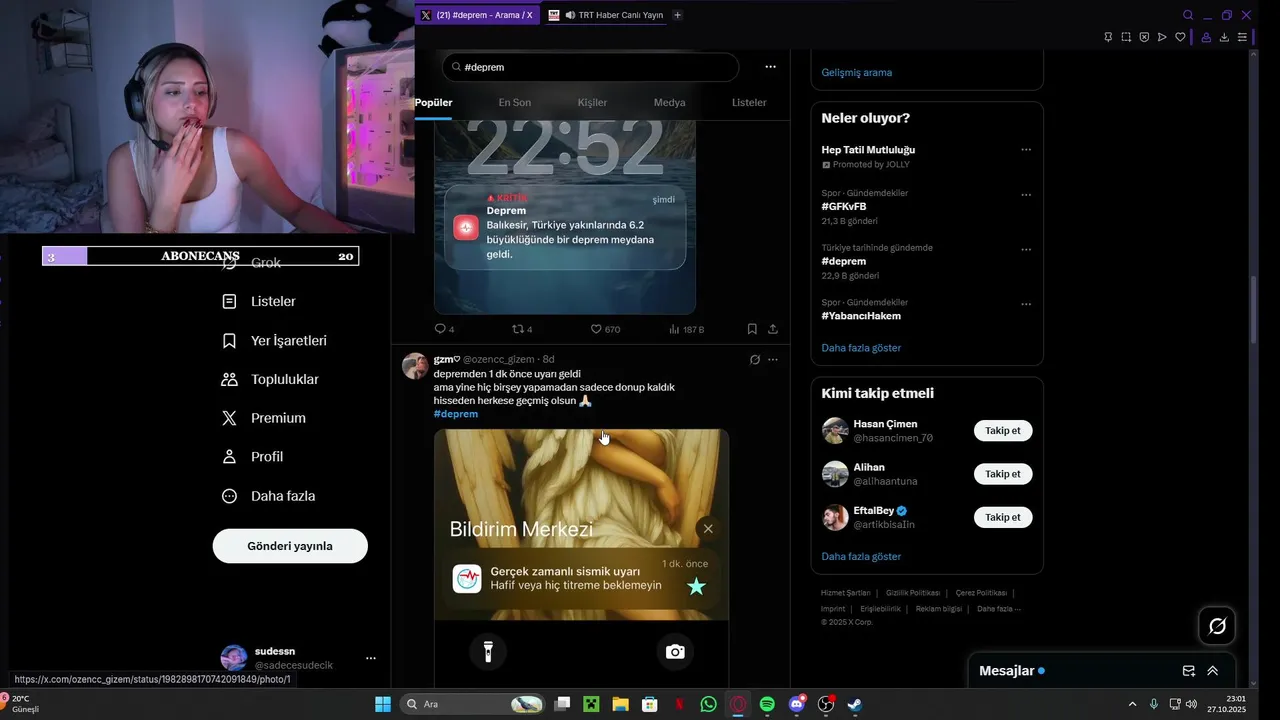Open gzm user avatar
The width and height of the screenshot is (1280, 720).
click(415, 366)
